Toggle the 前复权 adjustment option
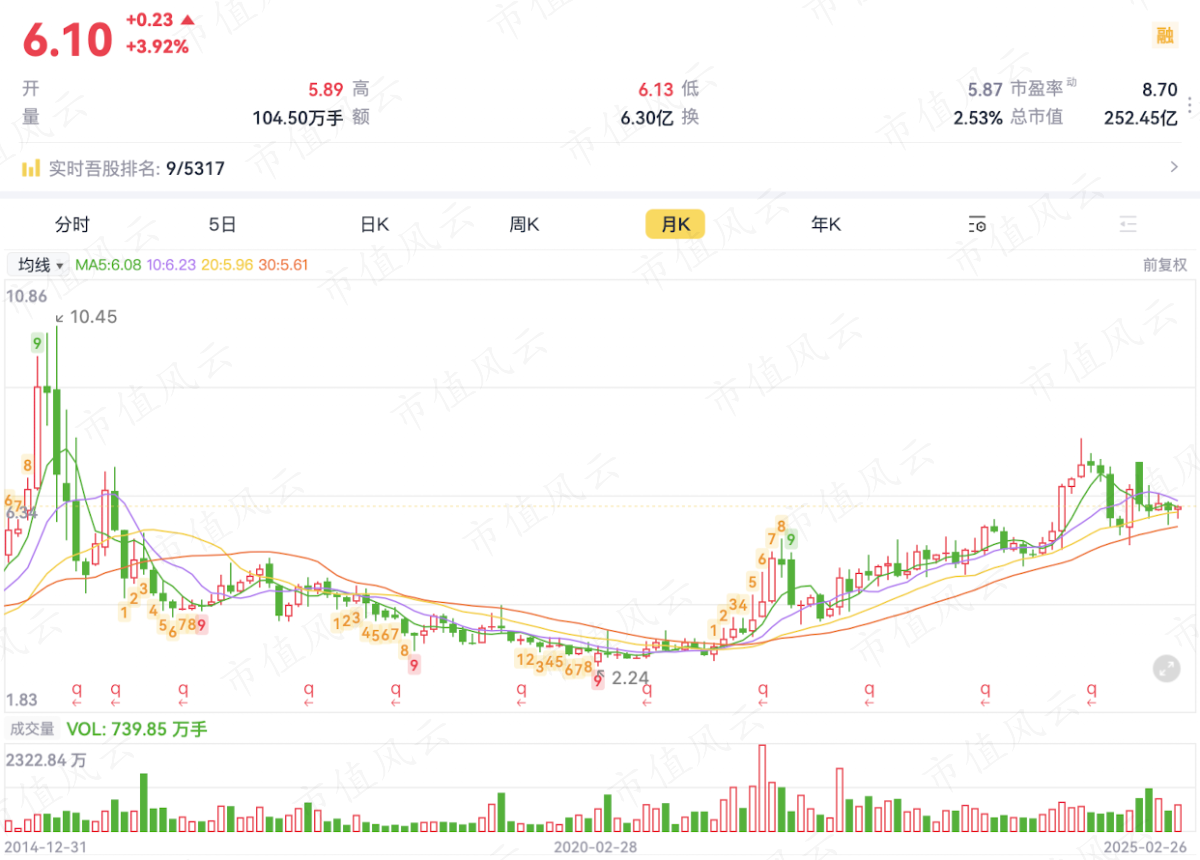Viewport: 1200px width, 860px height. tap(1165, 265)
